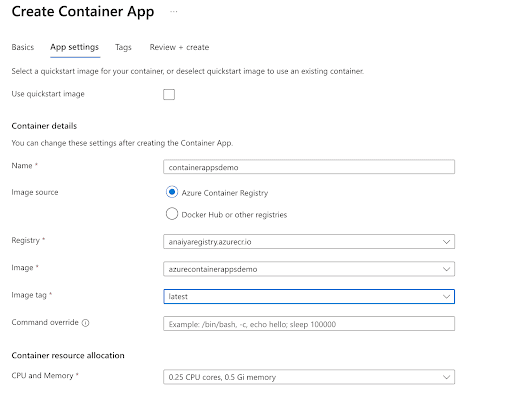Click the Command override label text
The image size is (512, 405).
[x=45, y=322]
